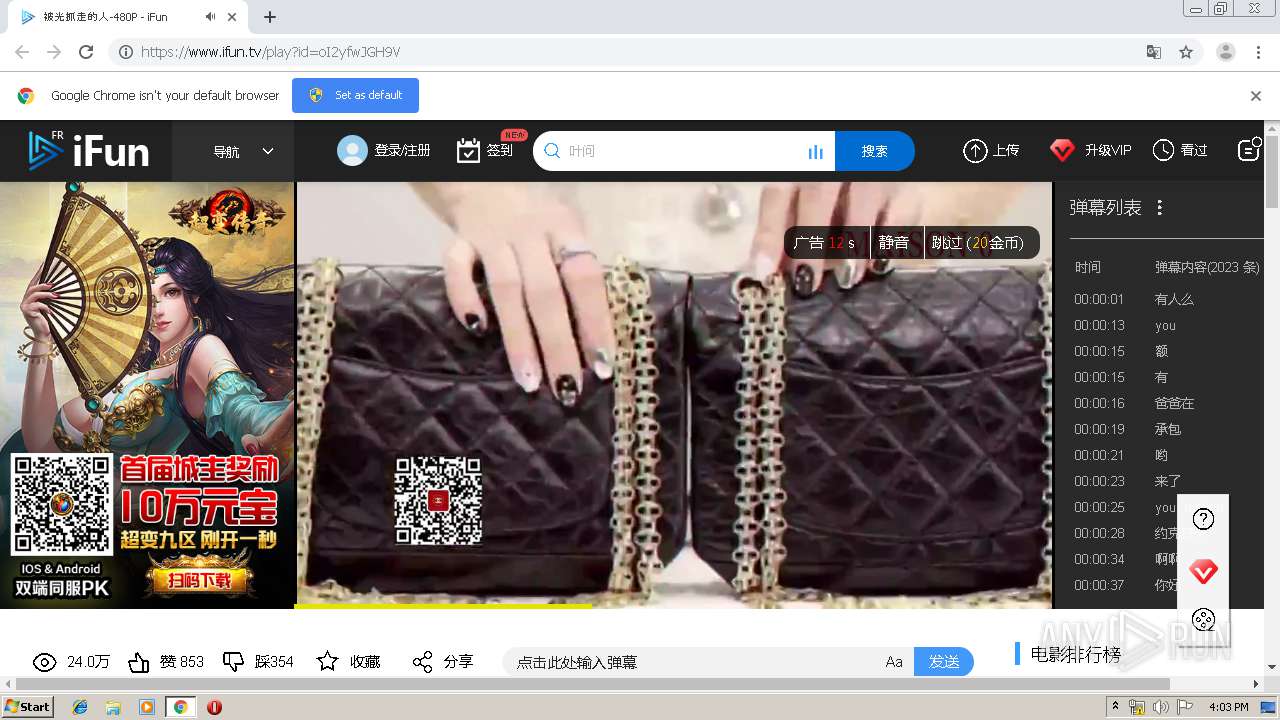The width and height of the screenshot is (1280, 720).
Task: Click the 扫码下载 button in the ad
Action: pos(198,580)
